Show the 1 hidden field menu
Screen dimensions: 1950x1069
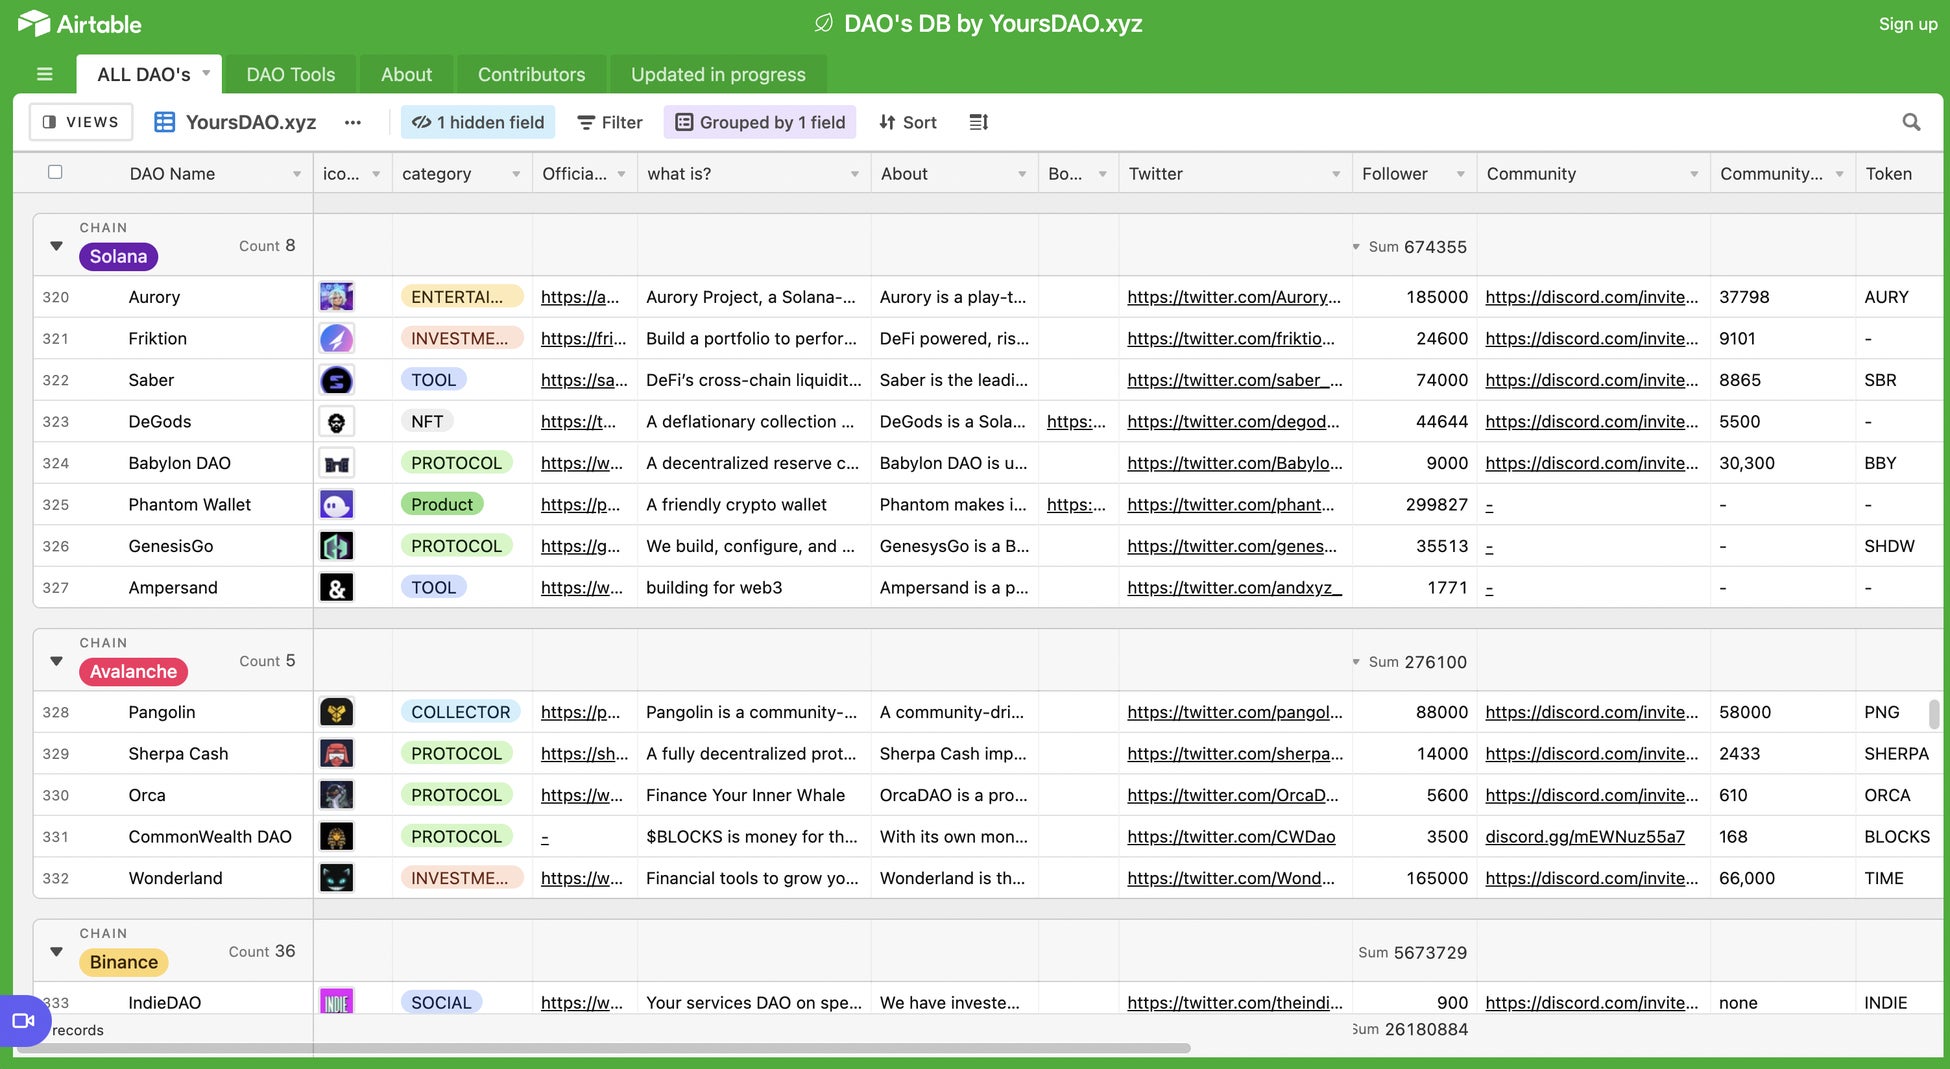[x=478, y=122]
